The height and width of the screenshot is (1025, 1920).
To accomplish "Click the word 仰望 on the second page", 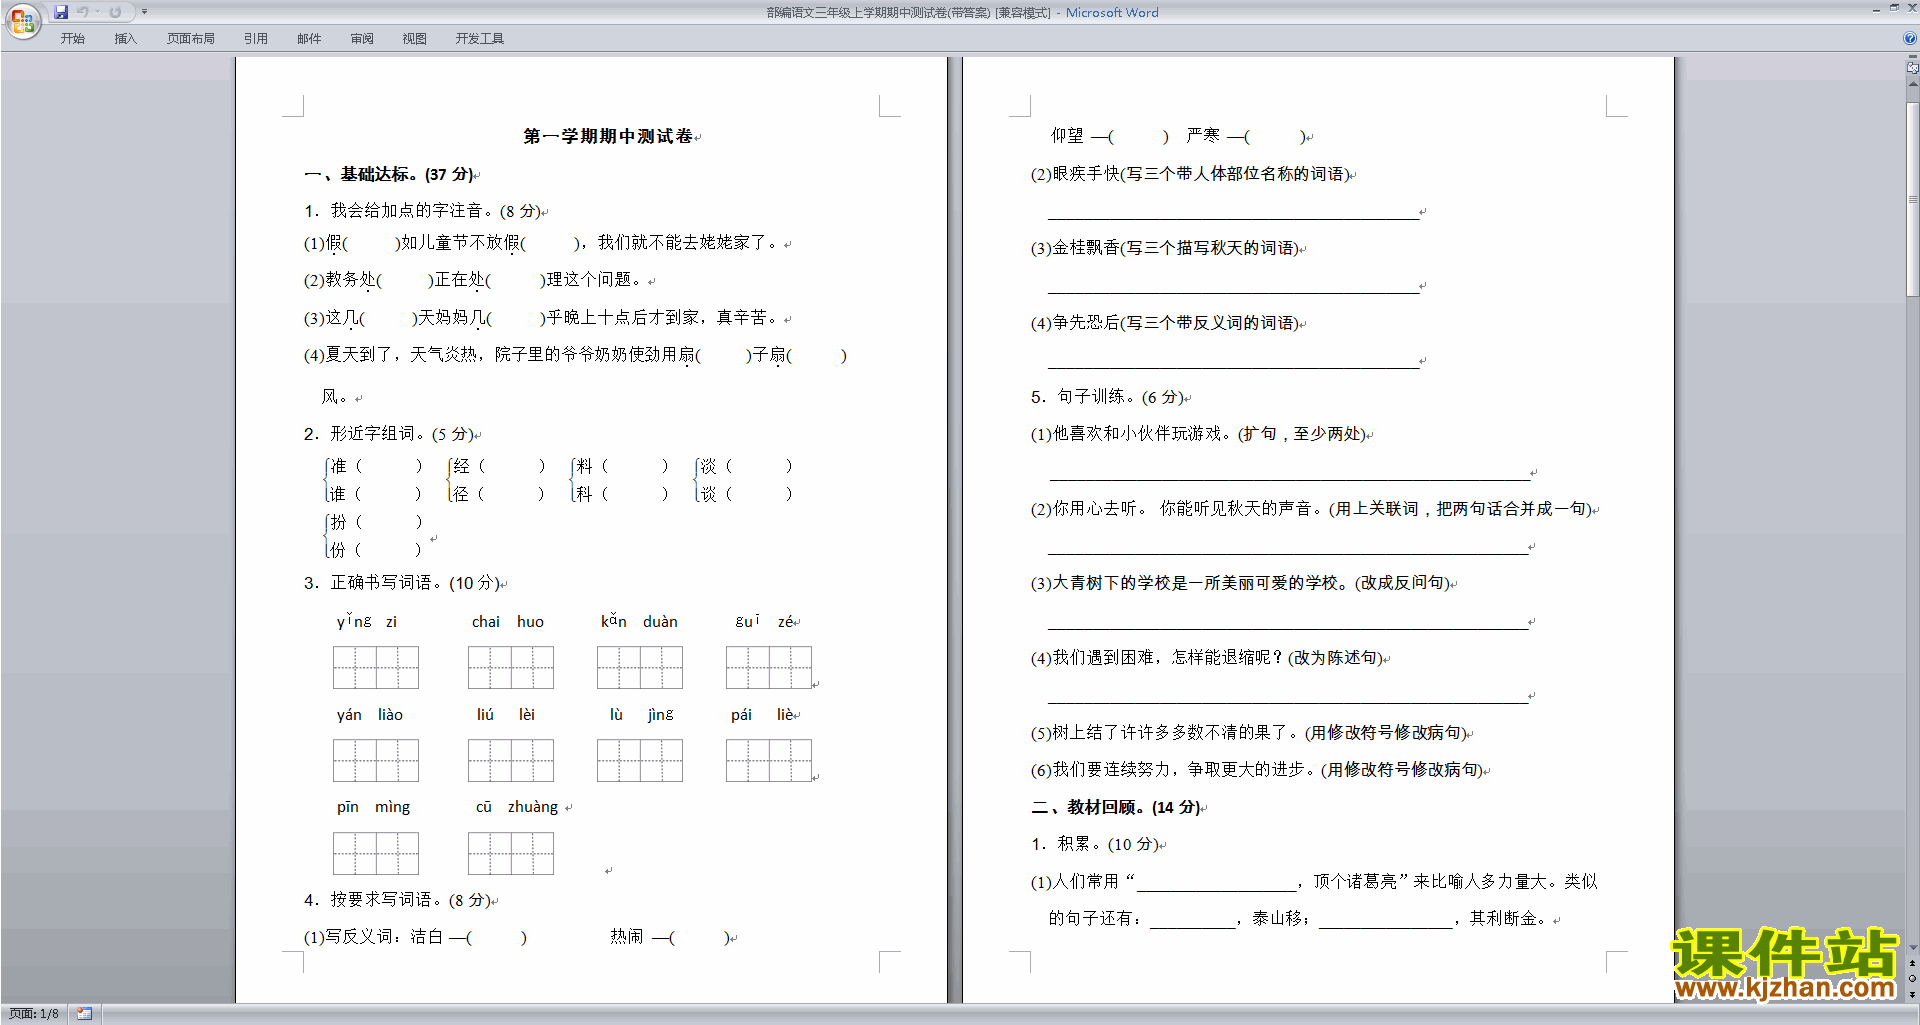I will tap(1067, 136).
